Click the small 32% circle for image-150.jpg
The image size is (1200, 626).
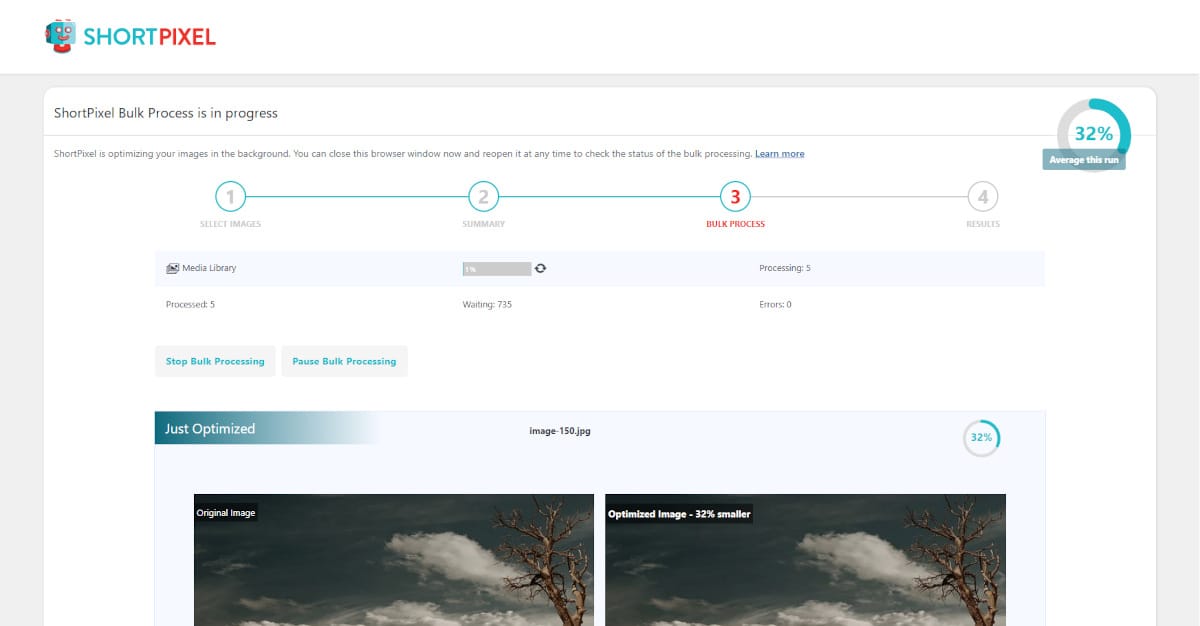(981, 437)
